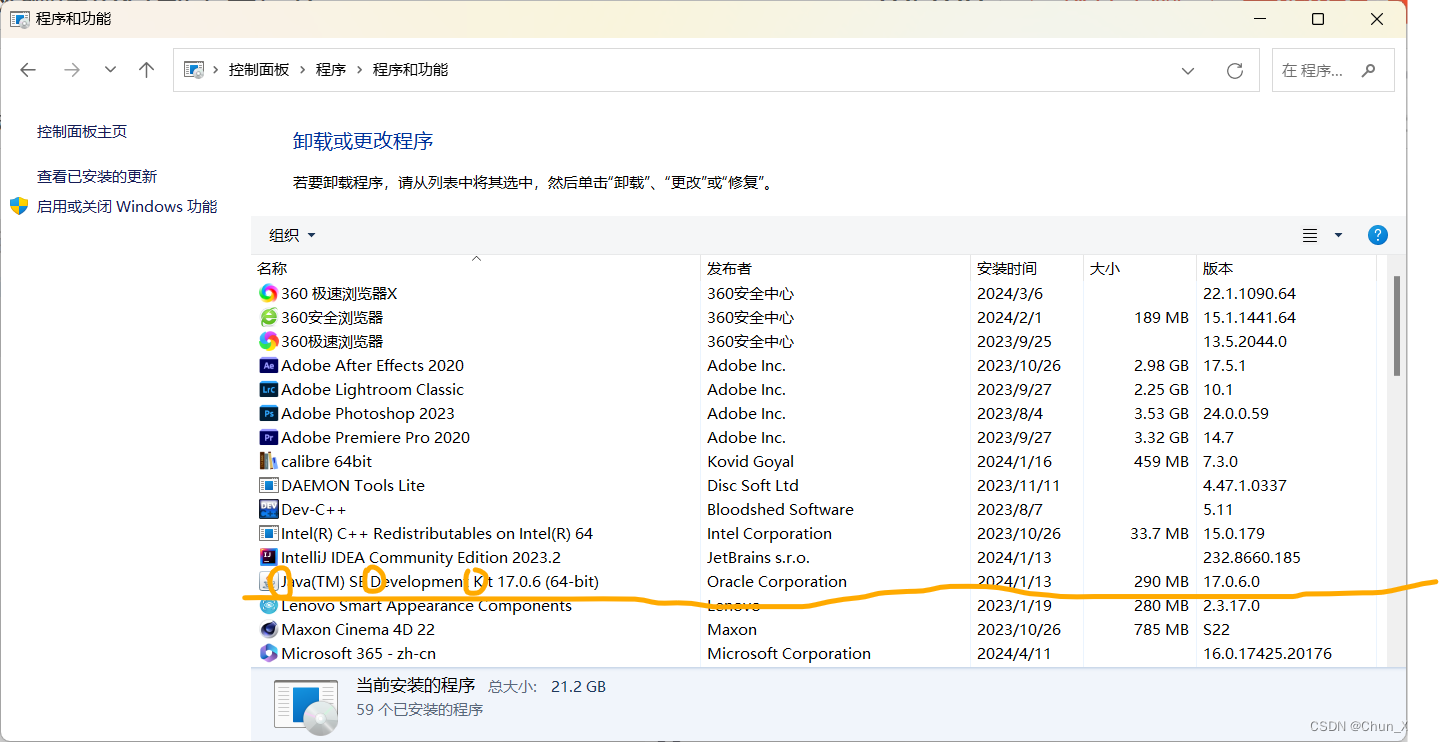Navigate to 控制面板 breadcrumb
This screenshot has height=742, width=1439.
click(x=259, y=70)
